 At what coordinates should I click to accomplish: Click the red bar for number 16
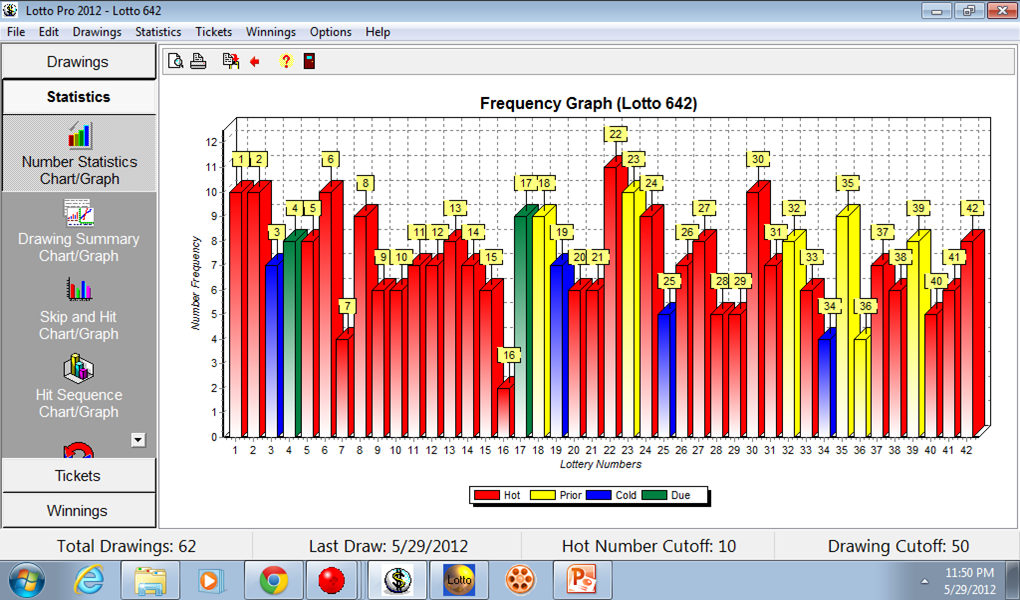pyautogui.click(x=506, y=409)
